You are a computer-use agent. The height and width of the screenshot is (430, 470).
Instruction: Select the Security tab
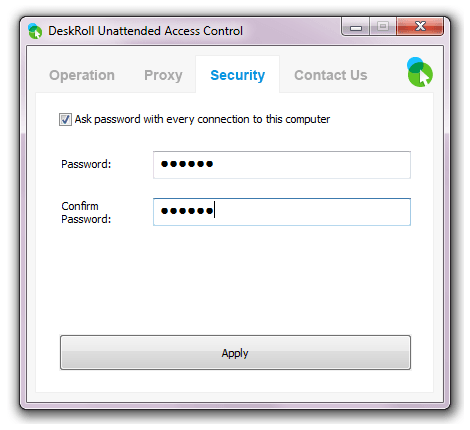[x=238, y=75]
